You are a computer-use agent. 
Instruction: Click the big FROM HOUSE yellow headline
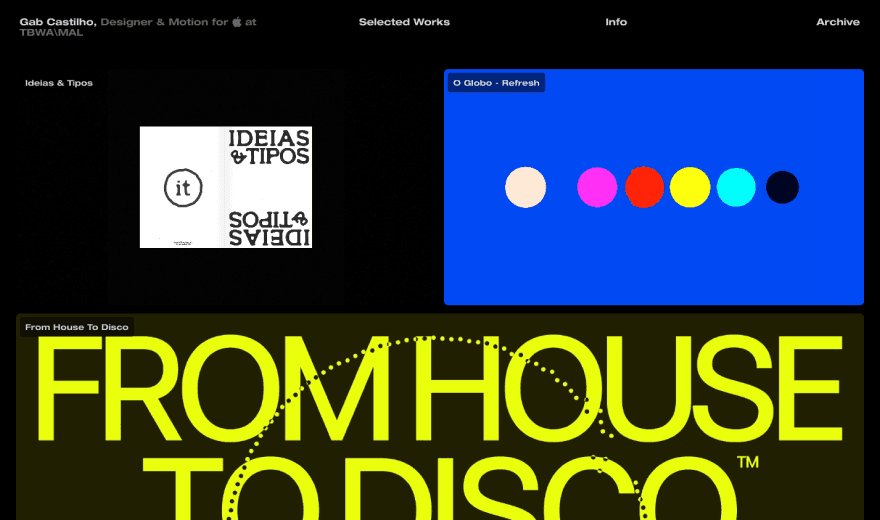click(439, 388)
